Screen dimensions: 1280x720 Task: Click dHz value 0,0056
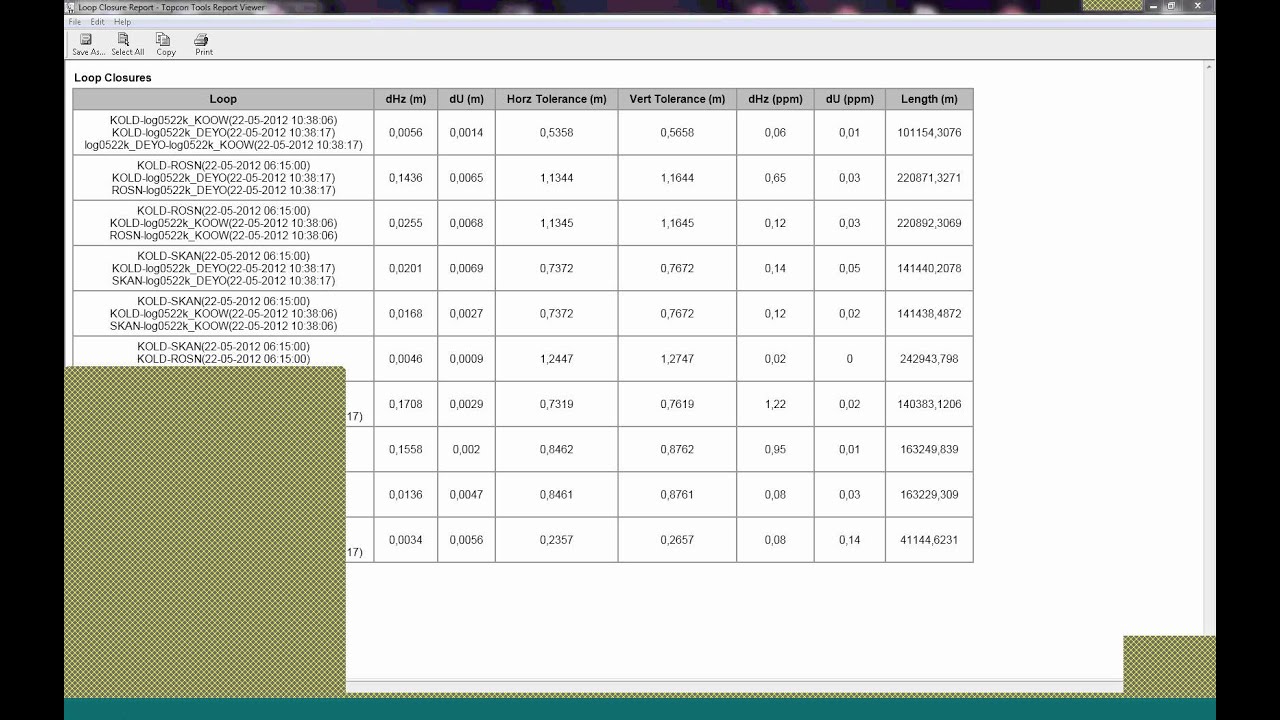tap(406, 132)
